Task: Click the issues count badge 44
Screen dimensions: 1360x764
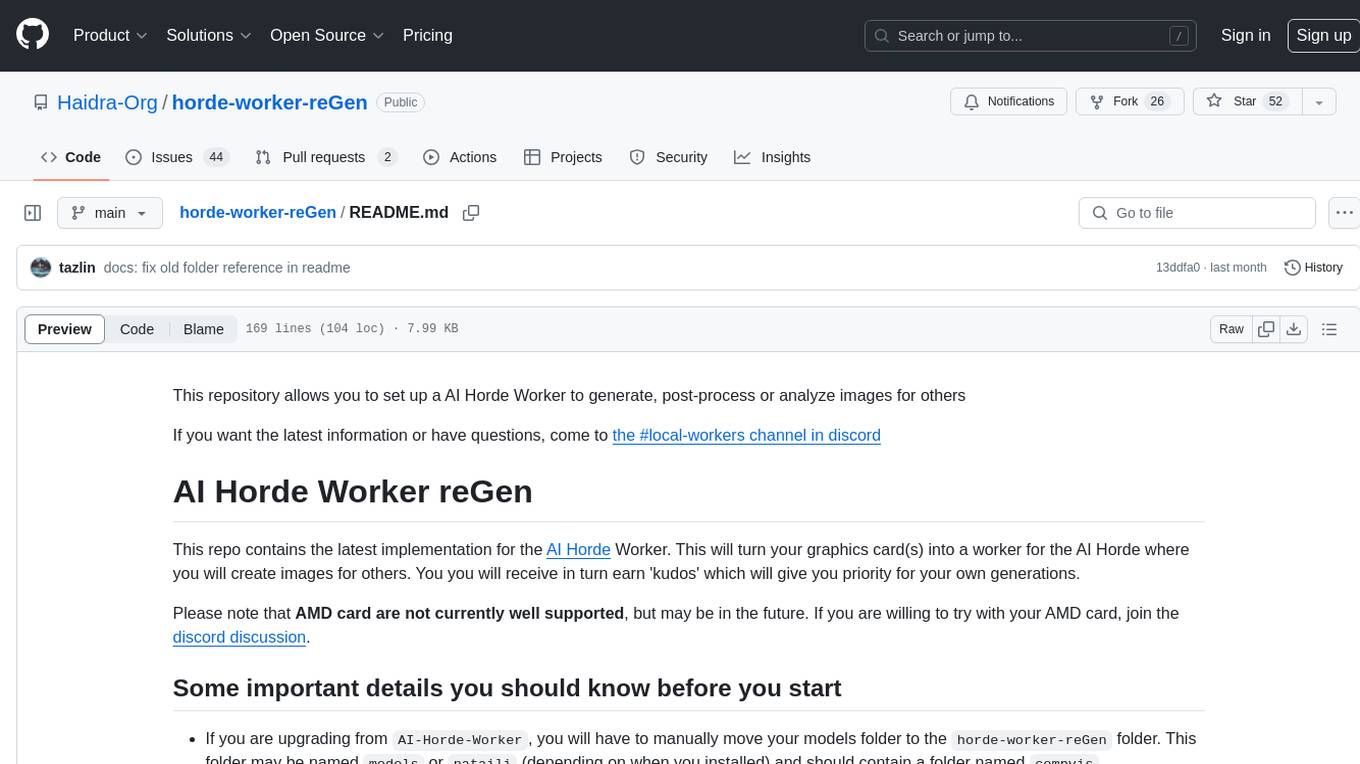Action: point(216,157)
